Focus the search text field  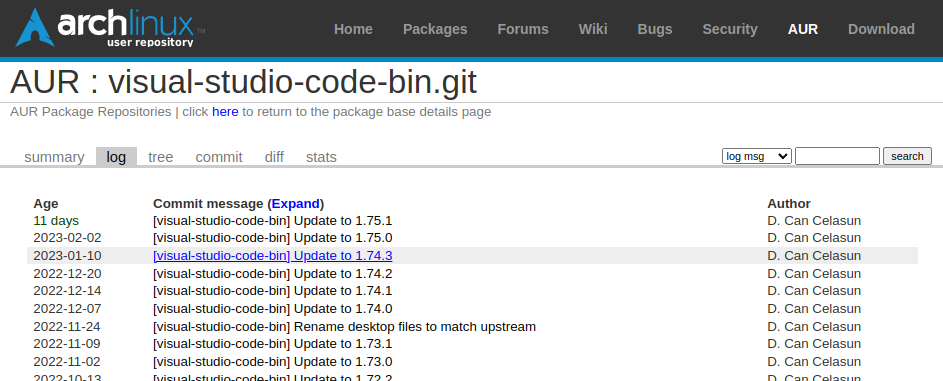click(837, 156)
